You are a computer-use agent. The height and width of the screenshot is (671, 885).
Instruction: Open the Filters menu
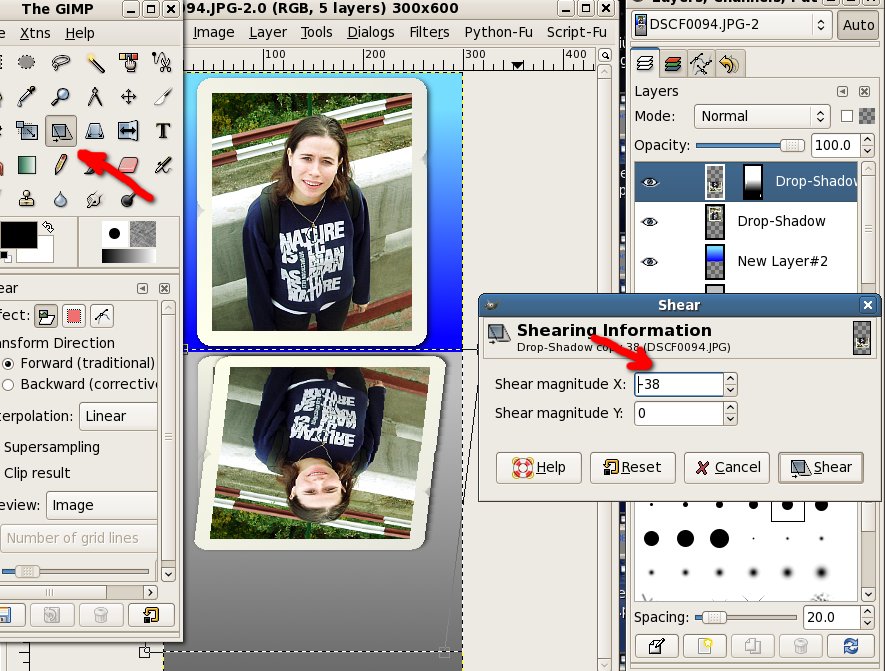point(429,33)
